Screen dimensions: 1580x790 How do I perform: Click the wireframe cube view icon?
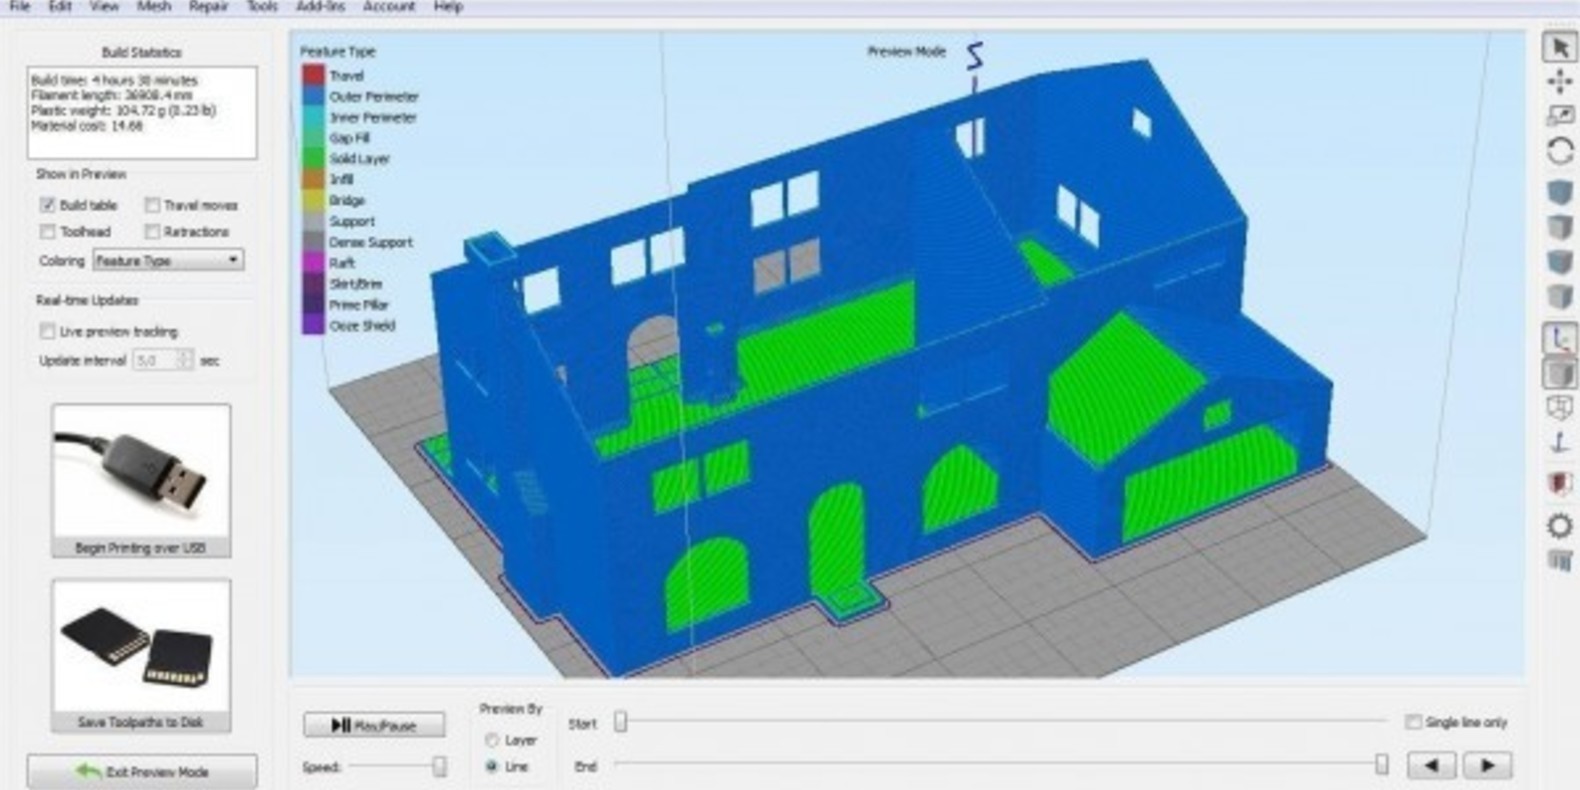(x=1560, y=407)
